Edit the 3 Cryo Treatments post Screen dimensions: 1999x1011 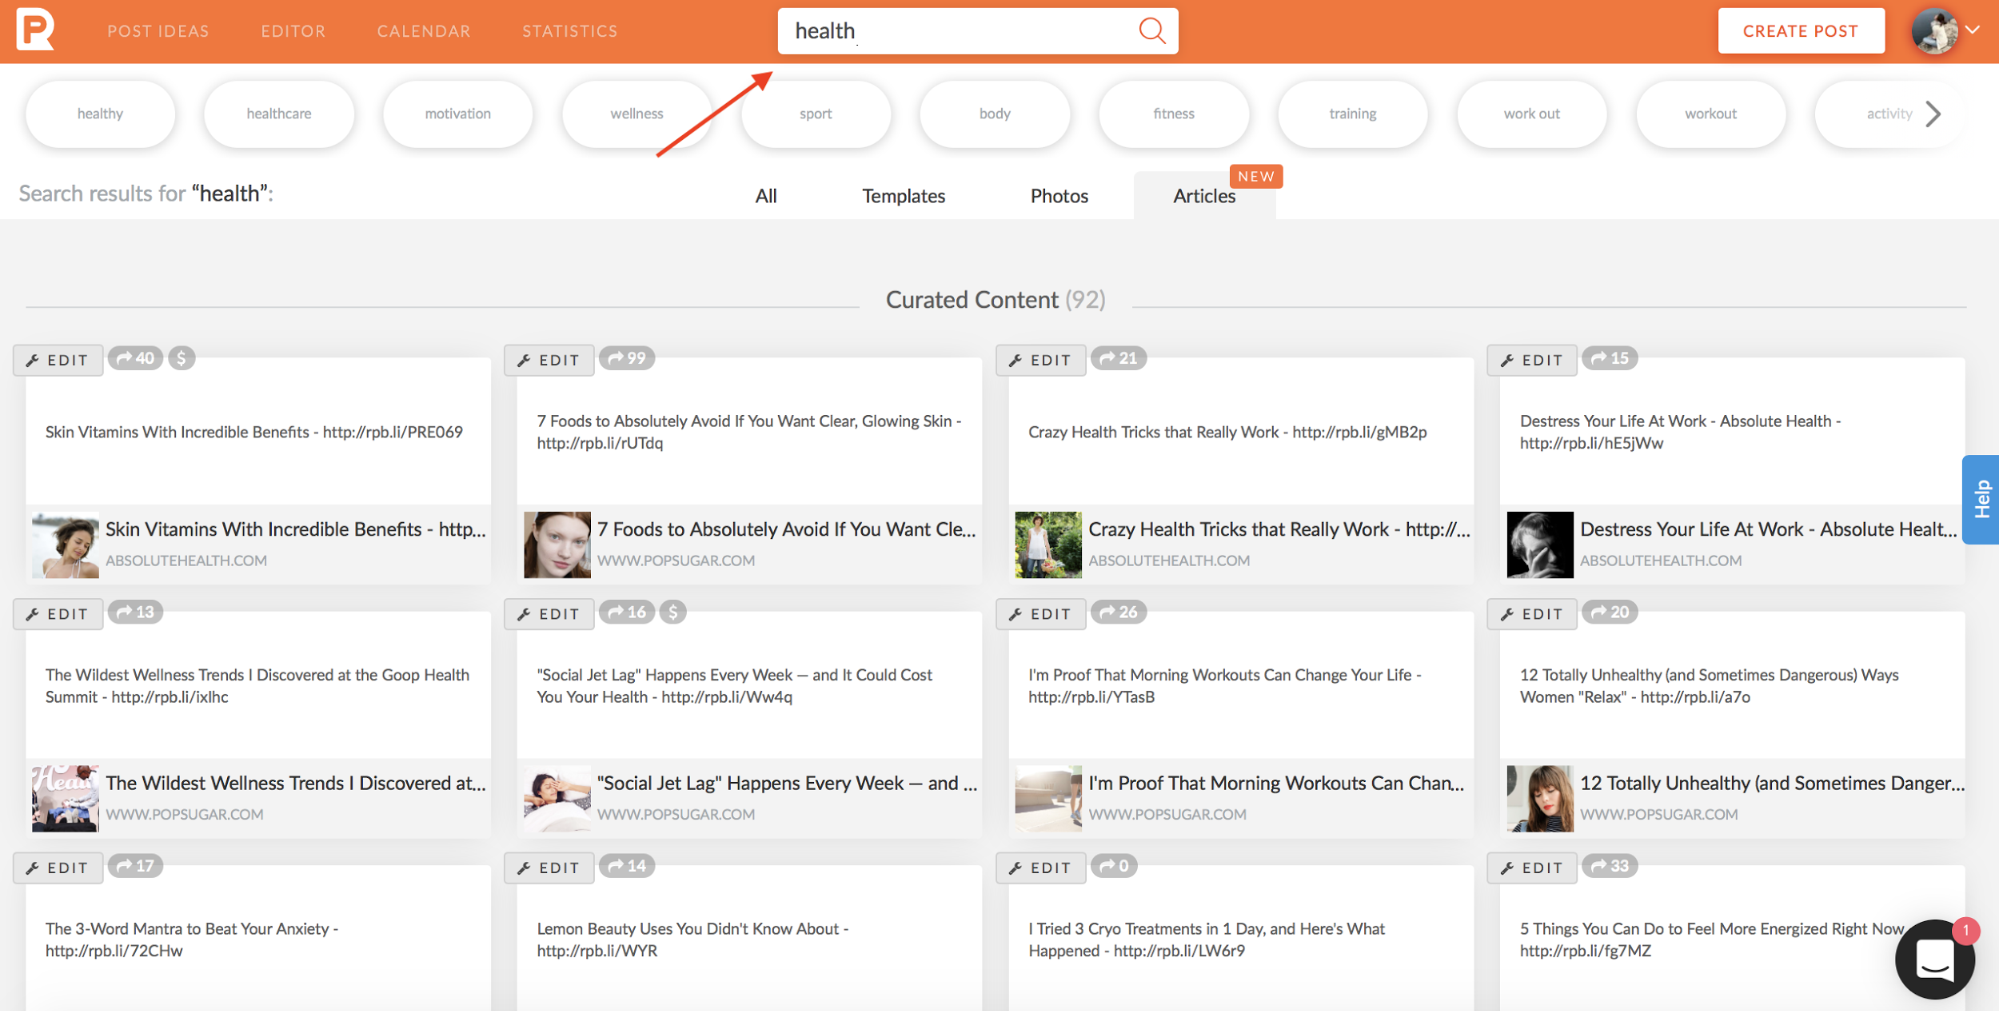tap(1041, 868)
